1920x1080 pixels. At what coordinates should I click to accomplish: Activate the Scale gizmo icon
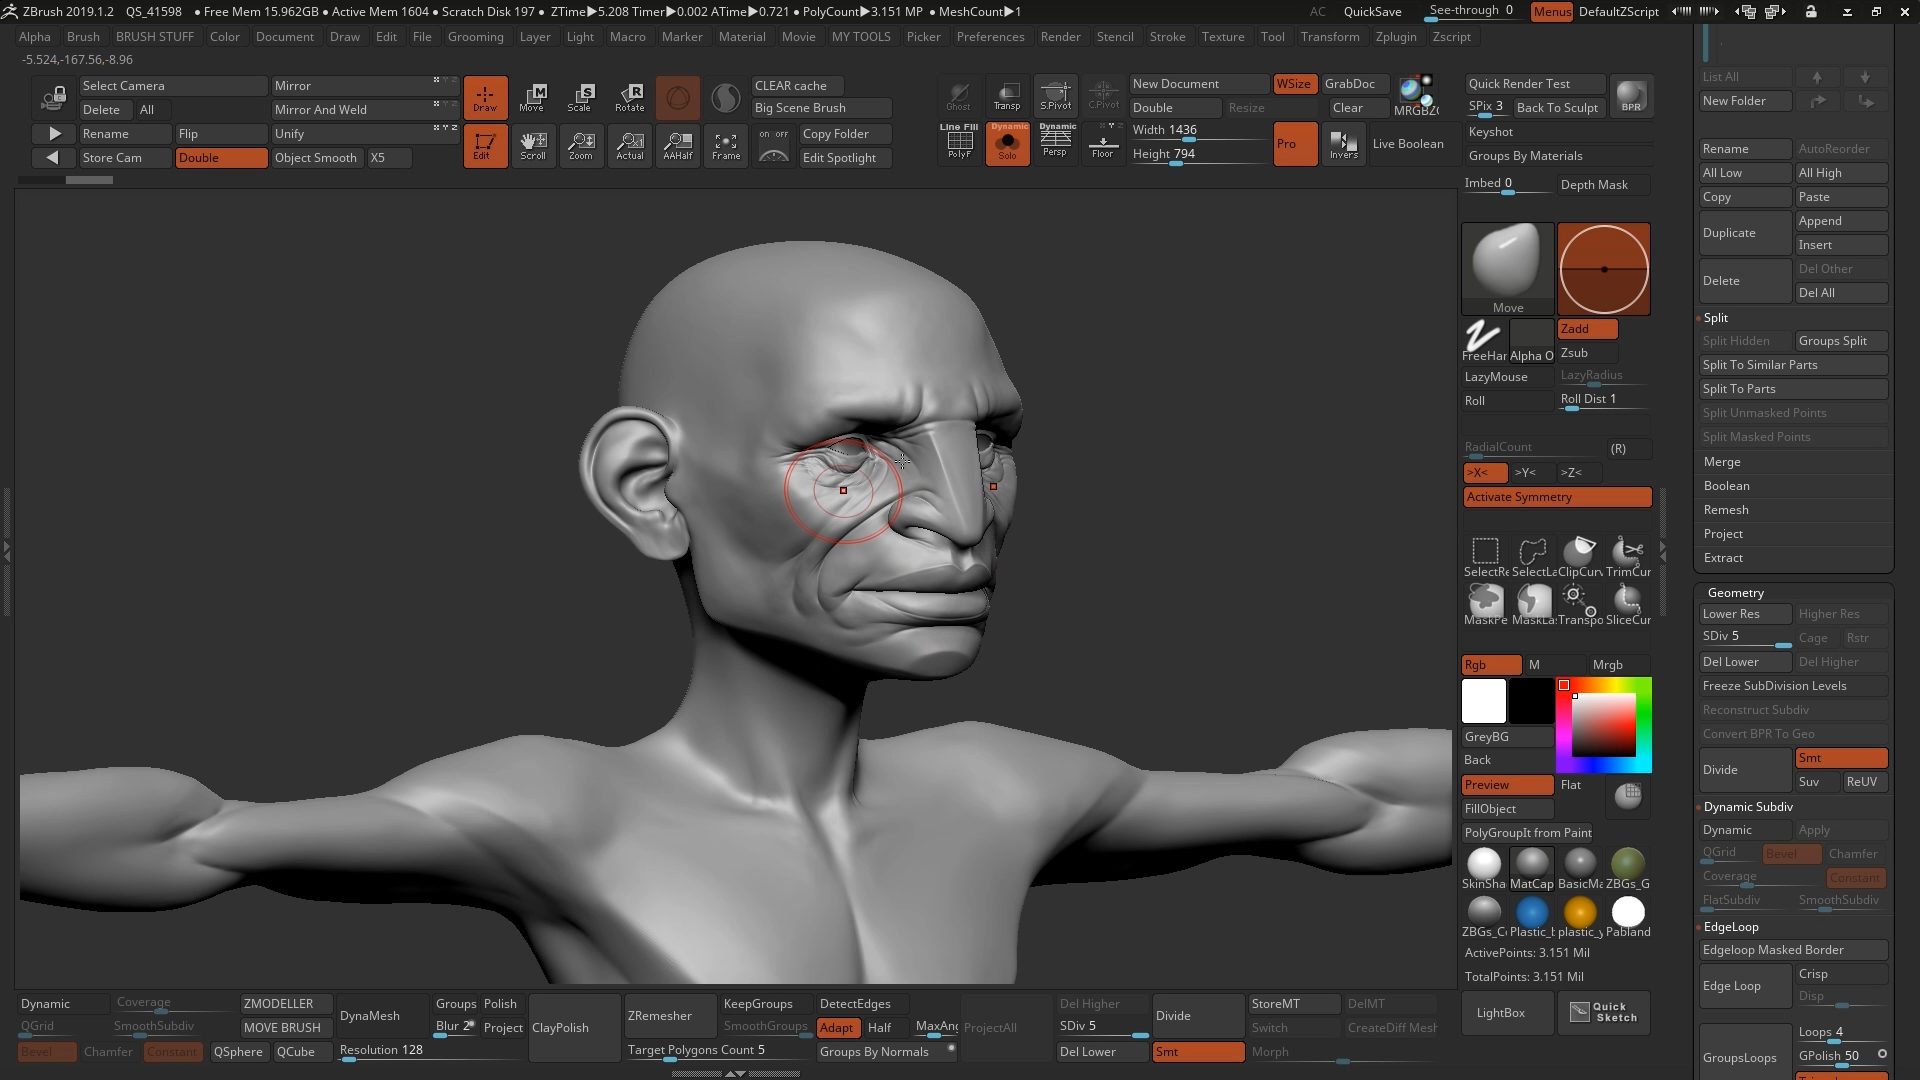[x=580, y=97]
